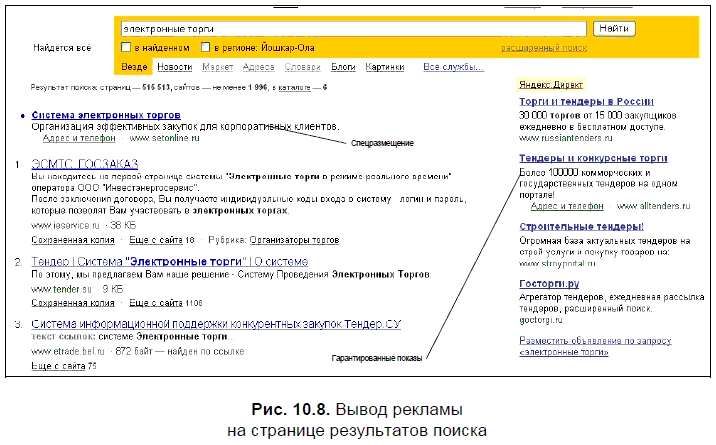Show «Еще с сайта» results for tender.su
The height and width of the screenshot is (445, 716).
point(153,302)
